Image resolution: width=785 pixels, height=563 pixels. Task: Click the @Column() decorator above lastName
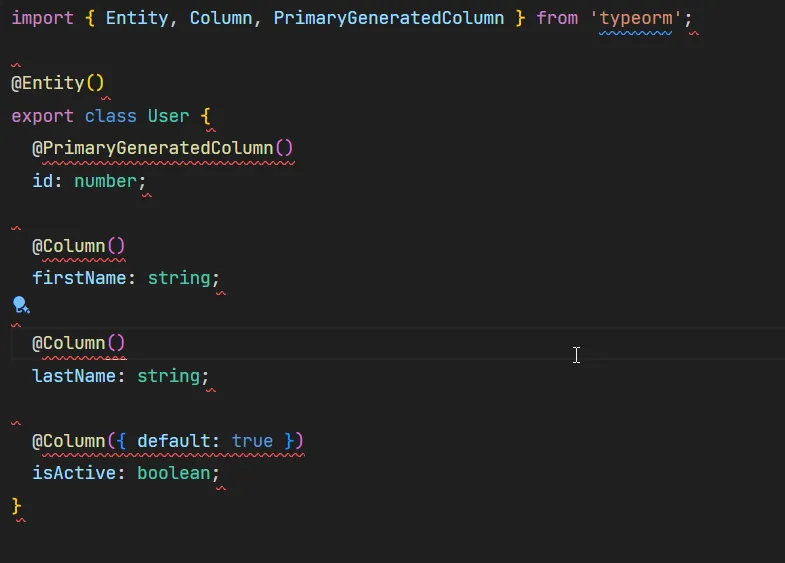[78, 343]
